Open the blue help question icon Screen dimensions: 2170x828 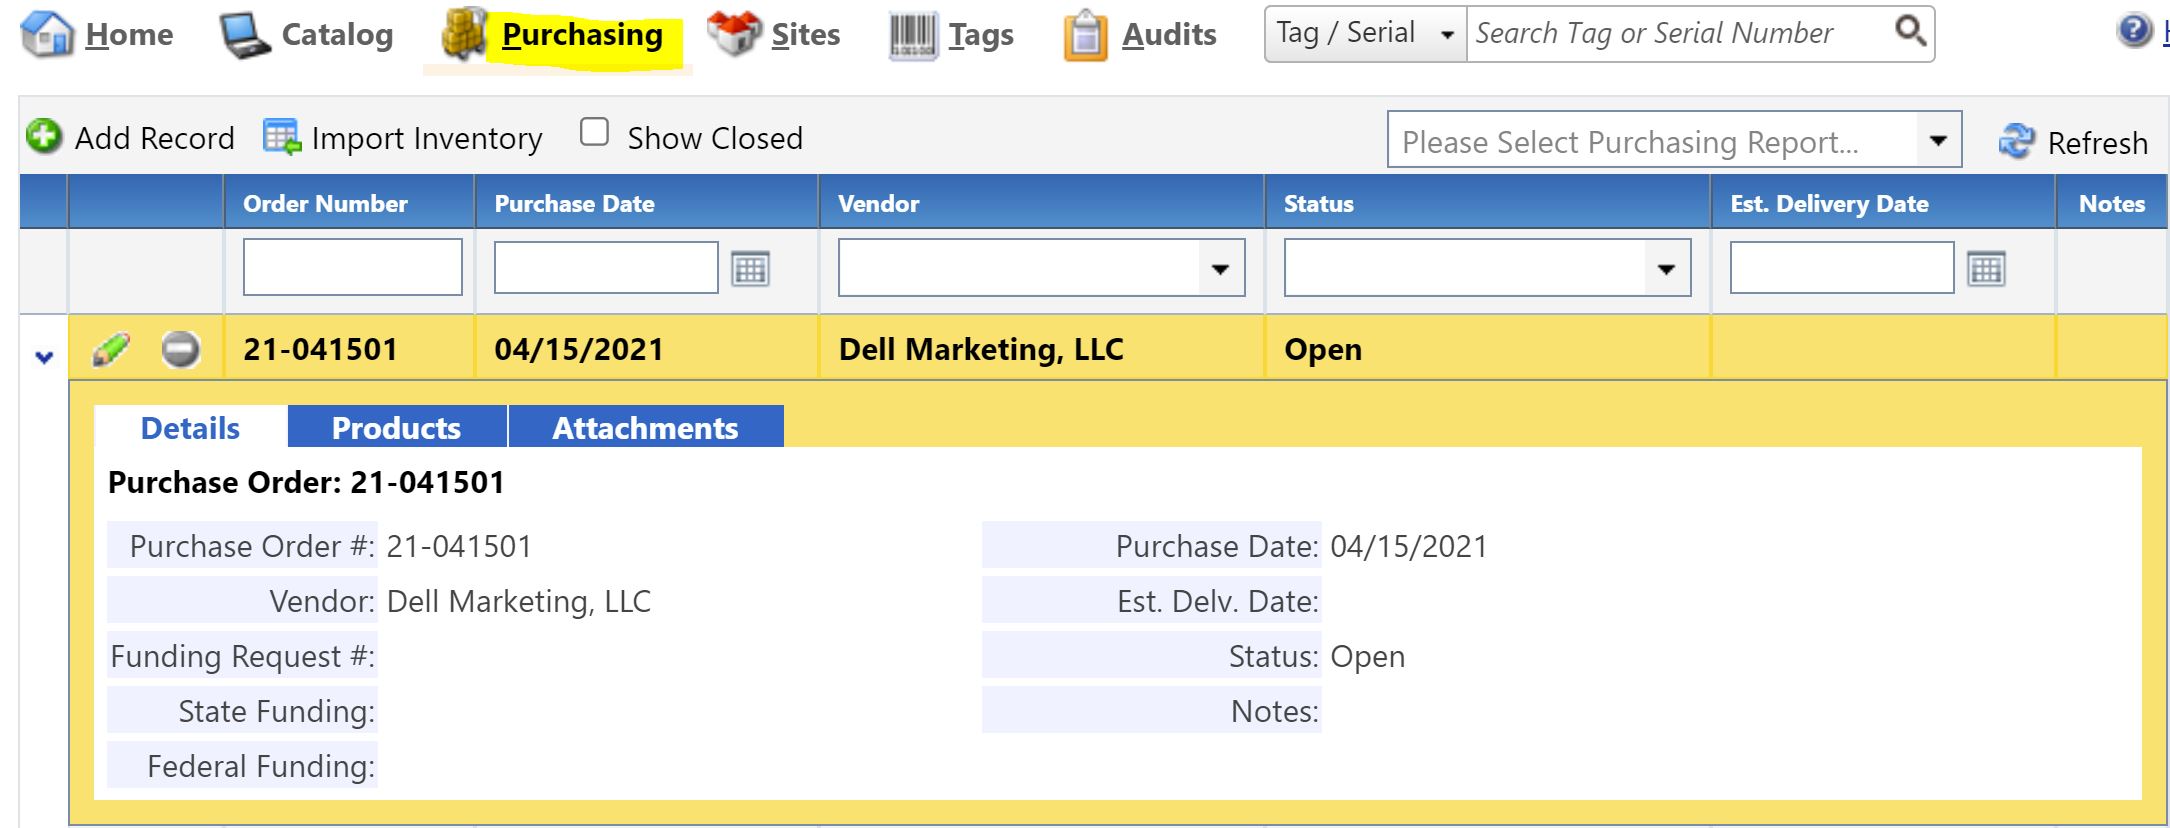(2134, 30)
